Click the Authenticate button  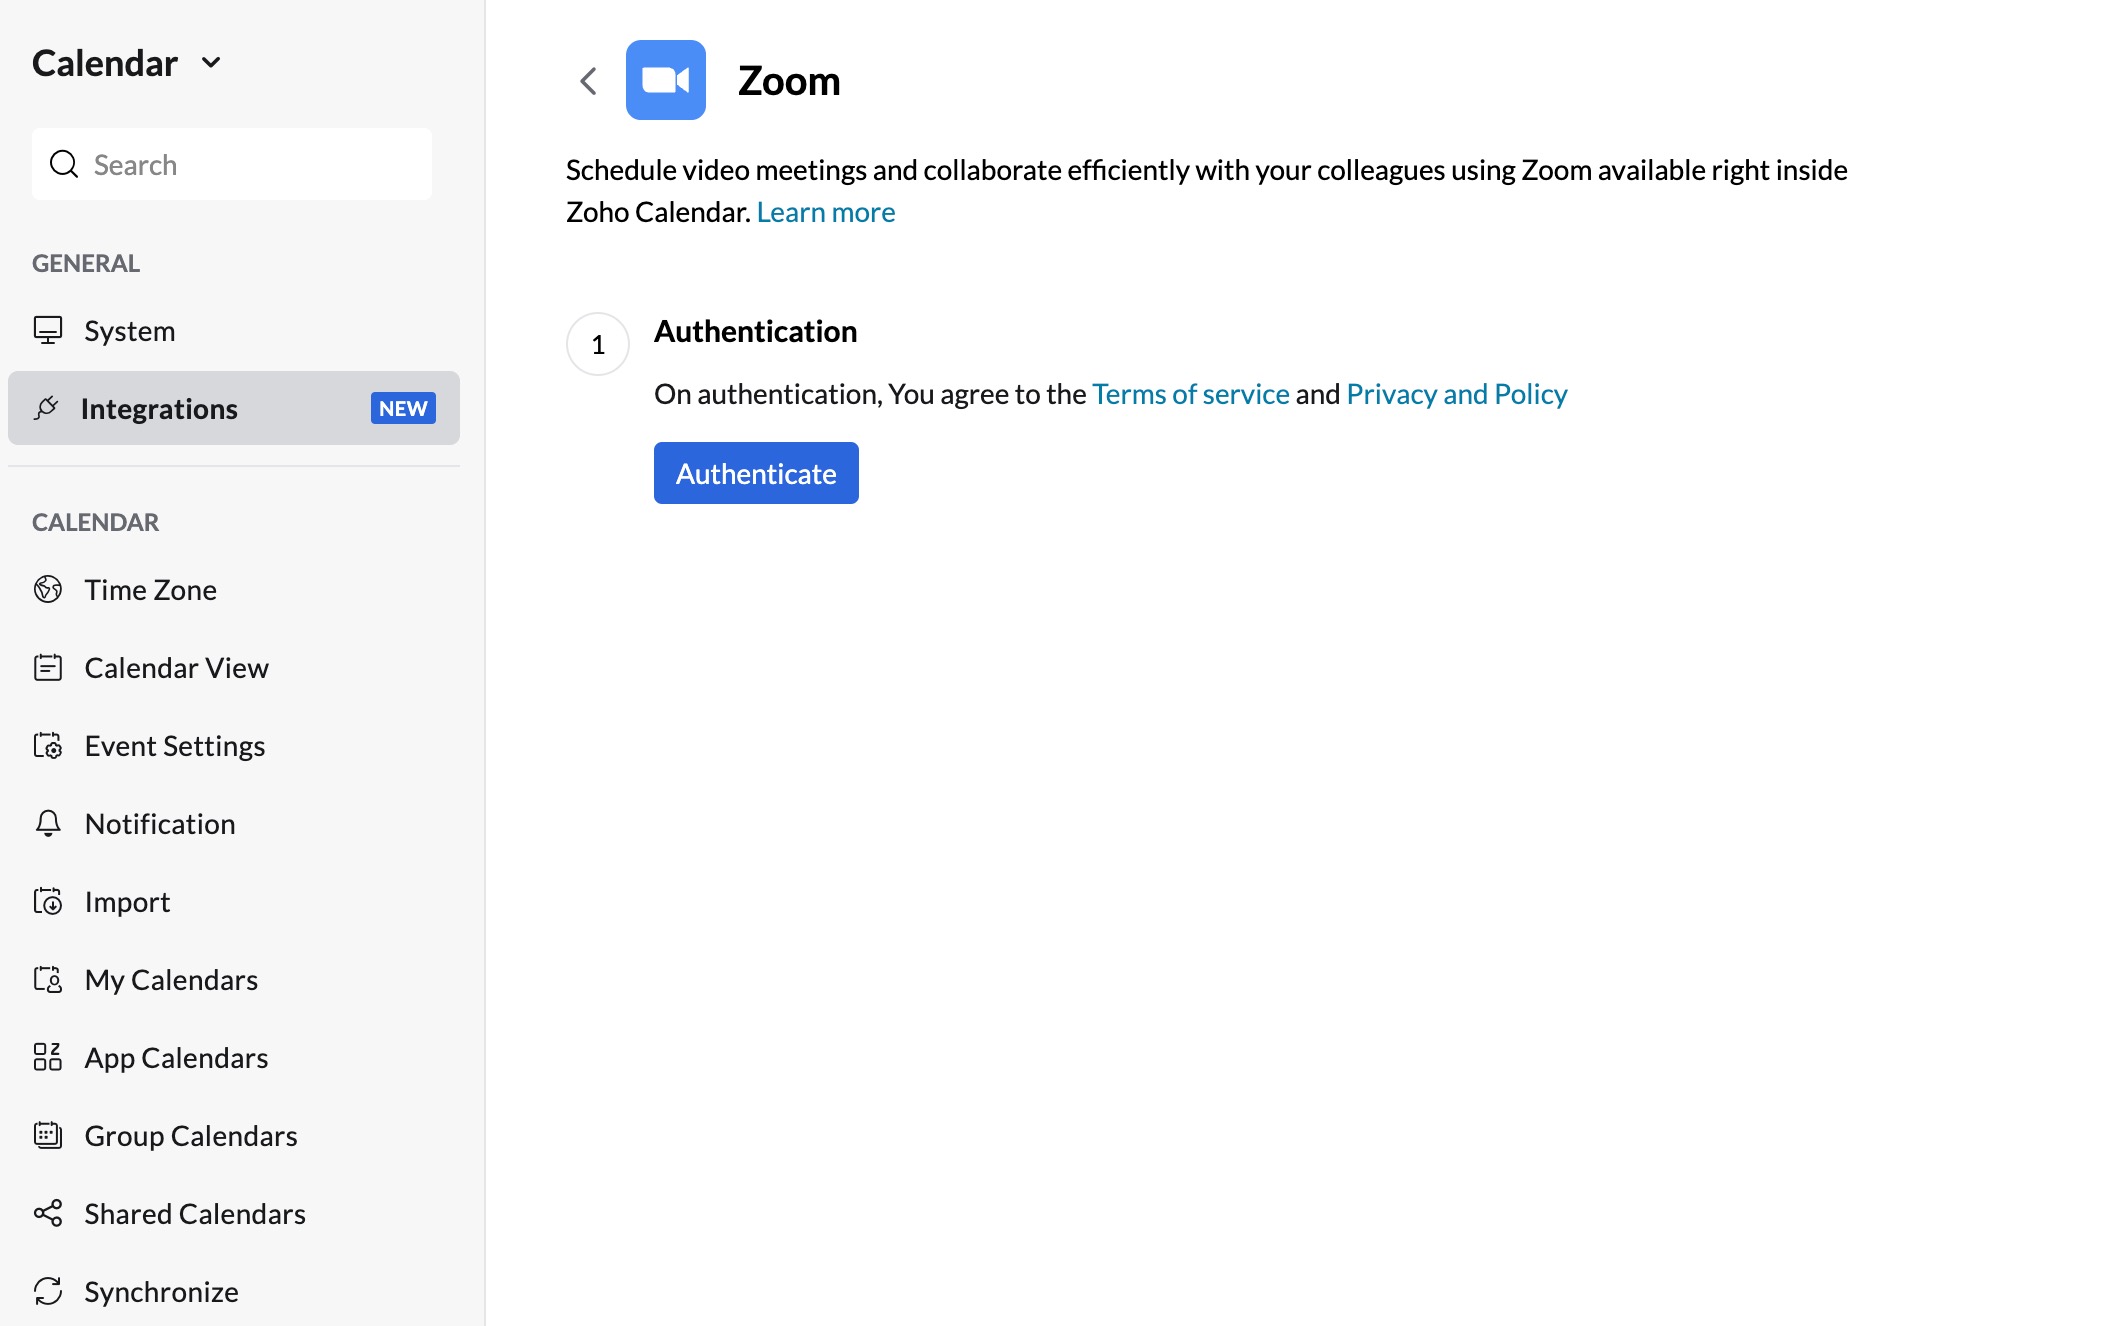pos(756,473)
